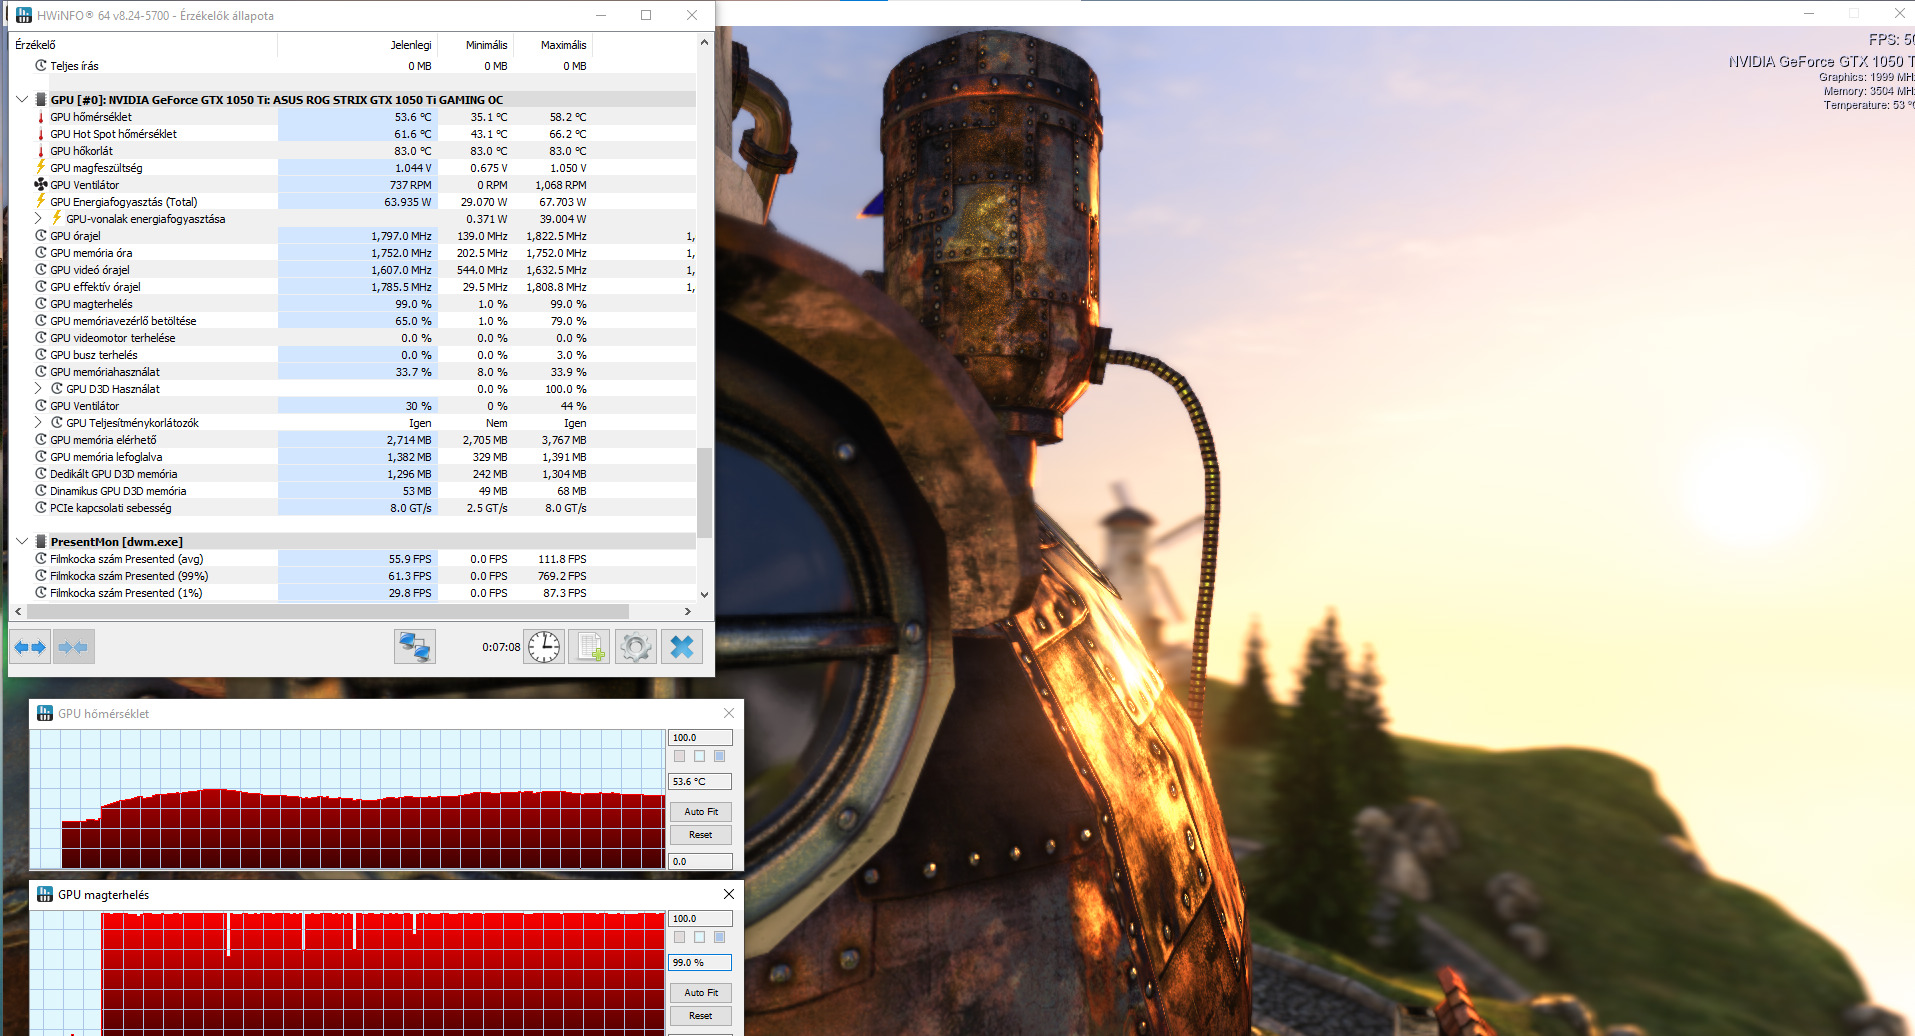The image size is (1915, 1036).
Task: Start logging with the sheet-plus icon
Action: (589, 647)
